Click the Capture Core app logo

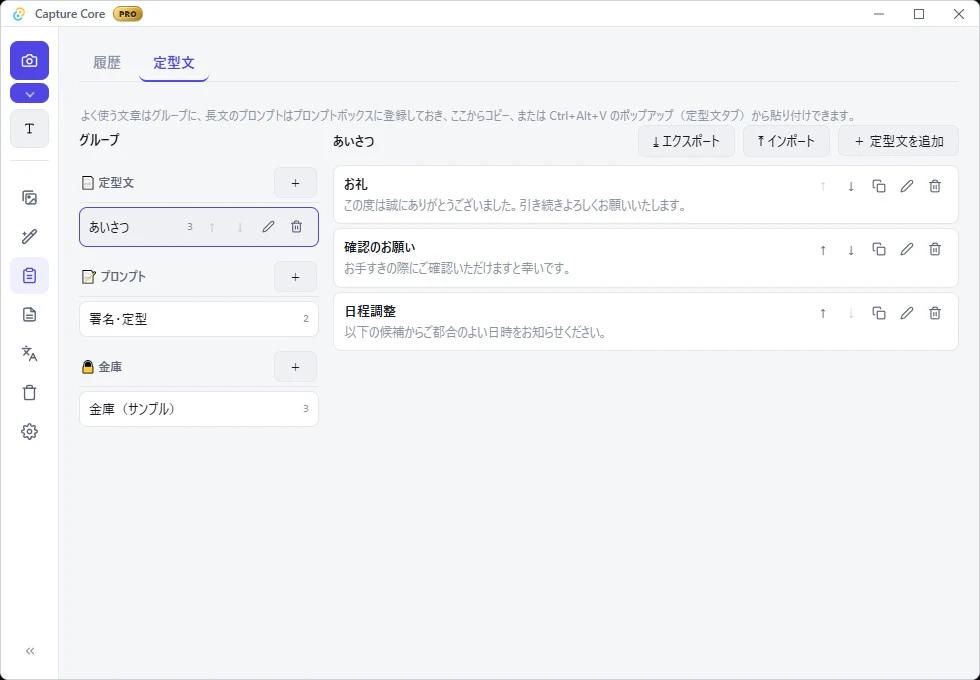click(x=19, y=14)
